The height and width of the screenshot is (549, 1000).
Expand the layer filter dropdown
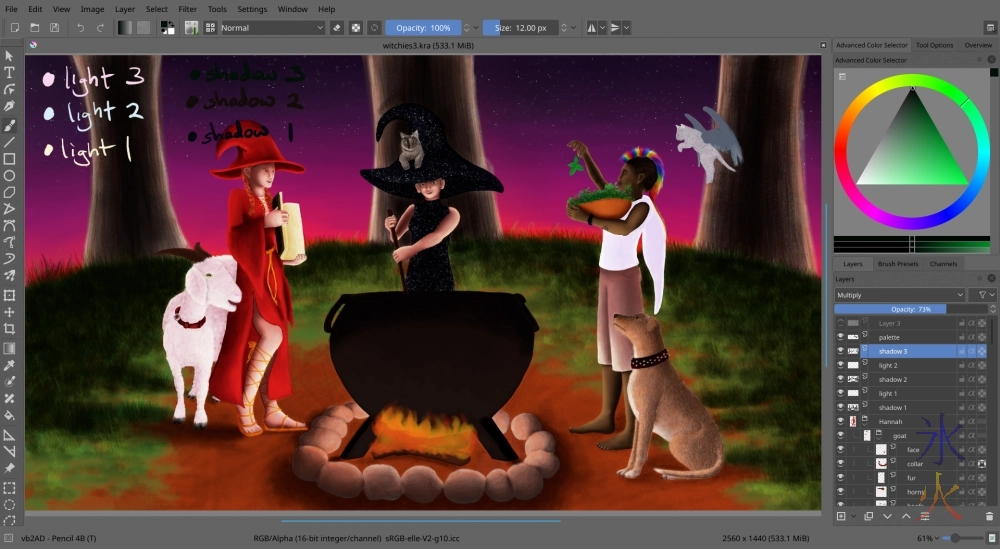985,295
